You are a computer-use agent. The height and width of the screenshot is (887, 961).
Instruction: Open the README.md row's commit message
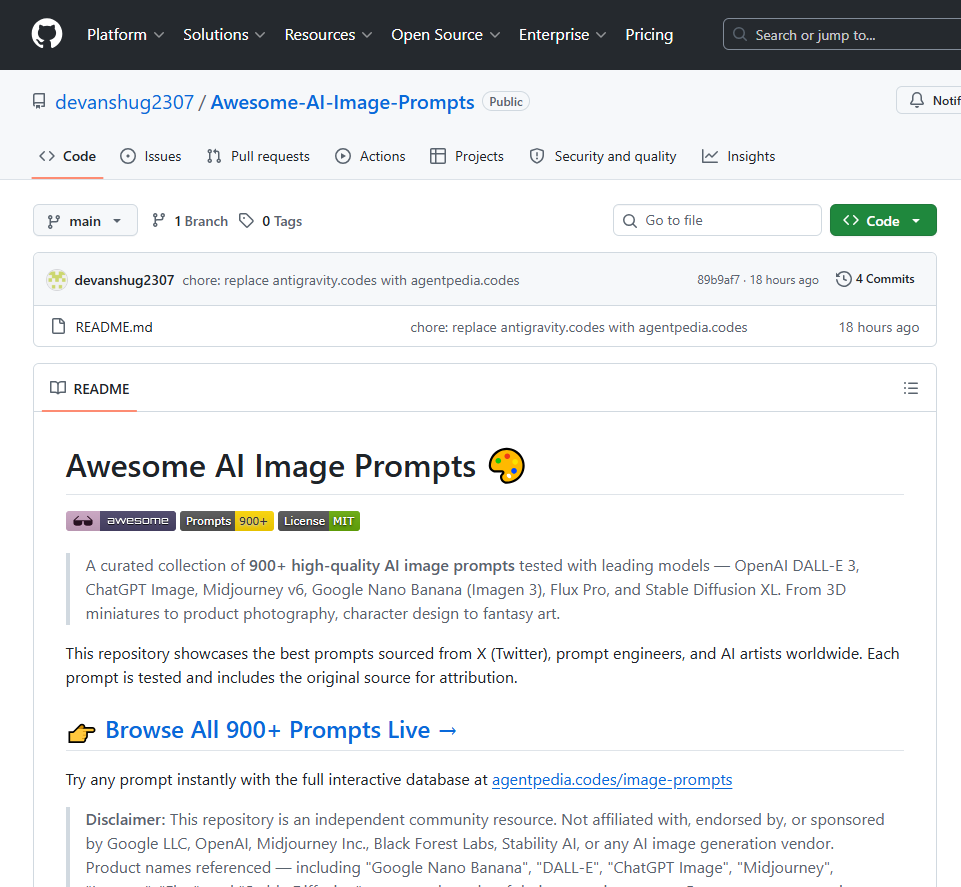[579, 327]
